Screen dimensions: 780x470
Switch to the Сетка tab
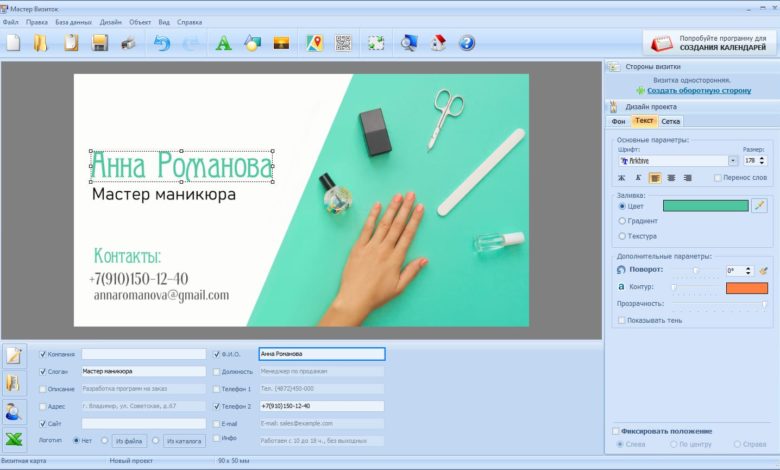point(671,121)
